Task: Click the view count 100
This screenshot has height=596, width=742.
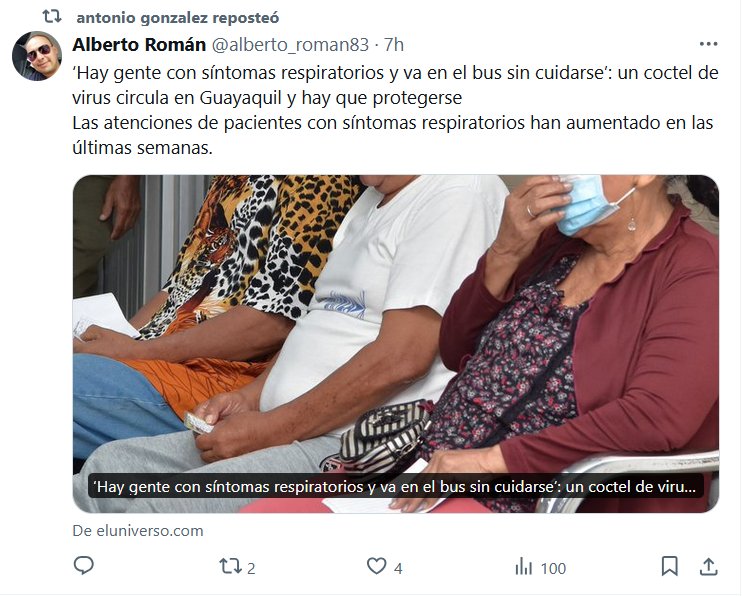Action: pyautogui.click(x=553, y=568)
